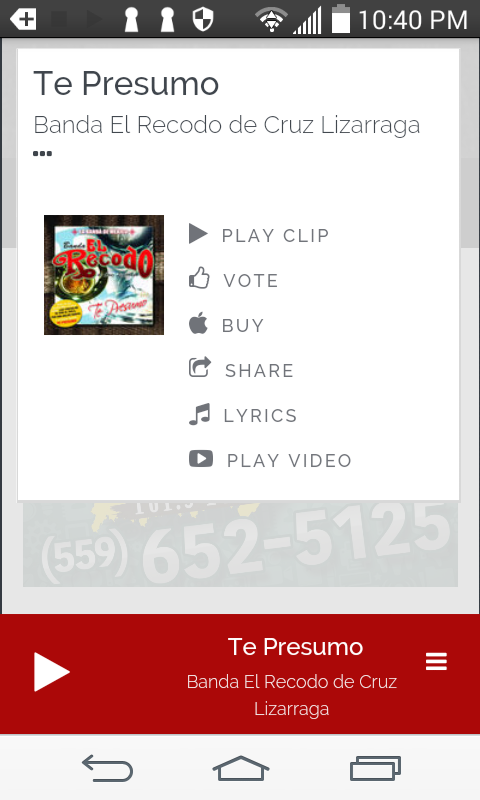Open LYRICS for Te Presumo

(261, 415)
